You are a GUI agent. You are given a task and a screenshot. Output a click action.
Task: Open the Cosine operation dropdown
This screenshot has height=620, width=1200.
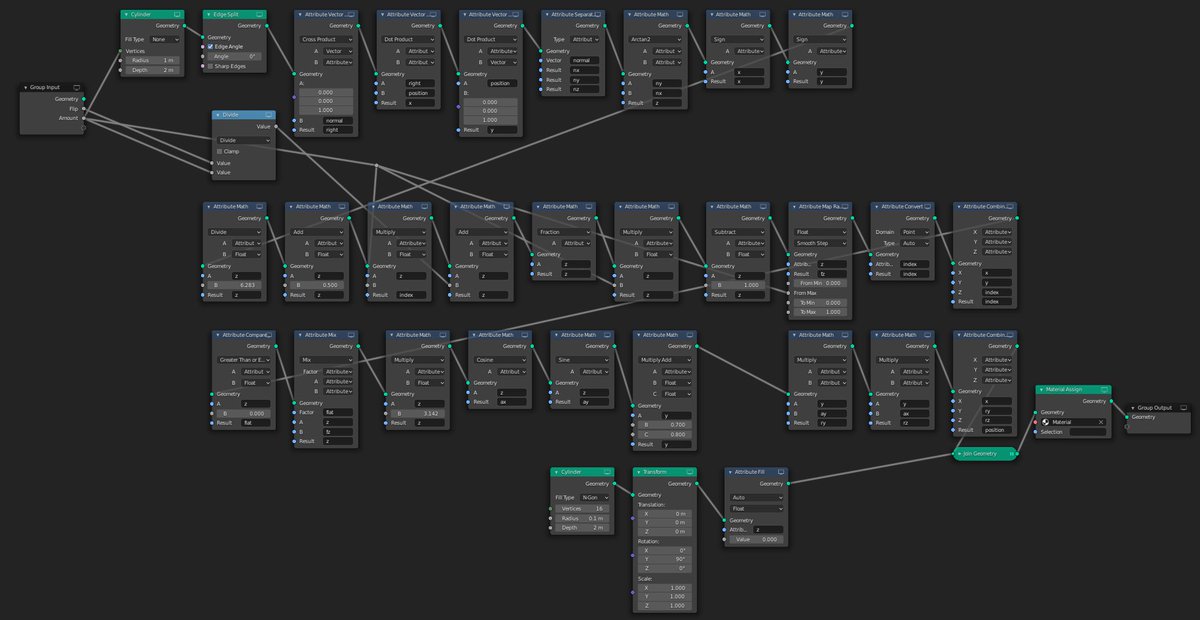[x=500, y=359]
